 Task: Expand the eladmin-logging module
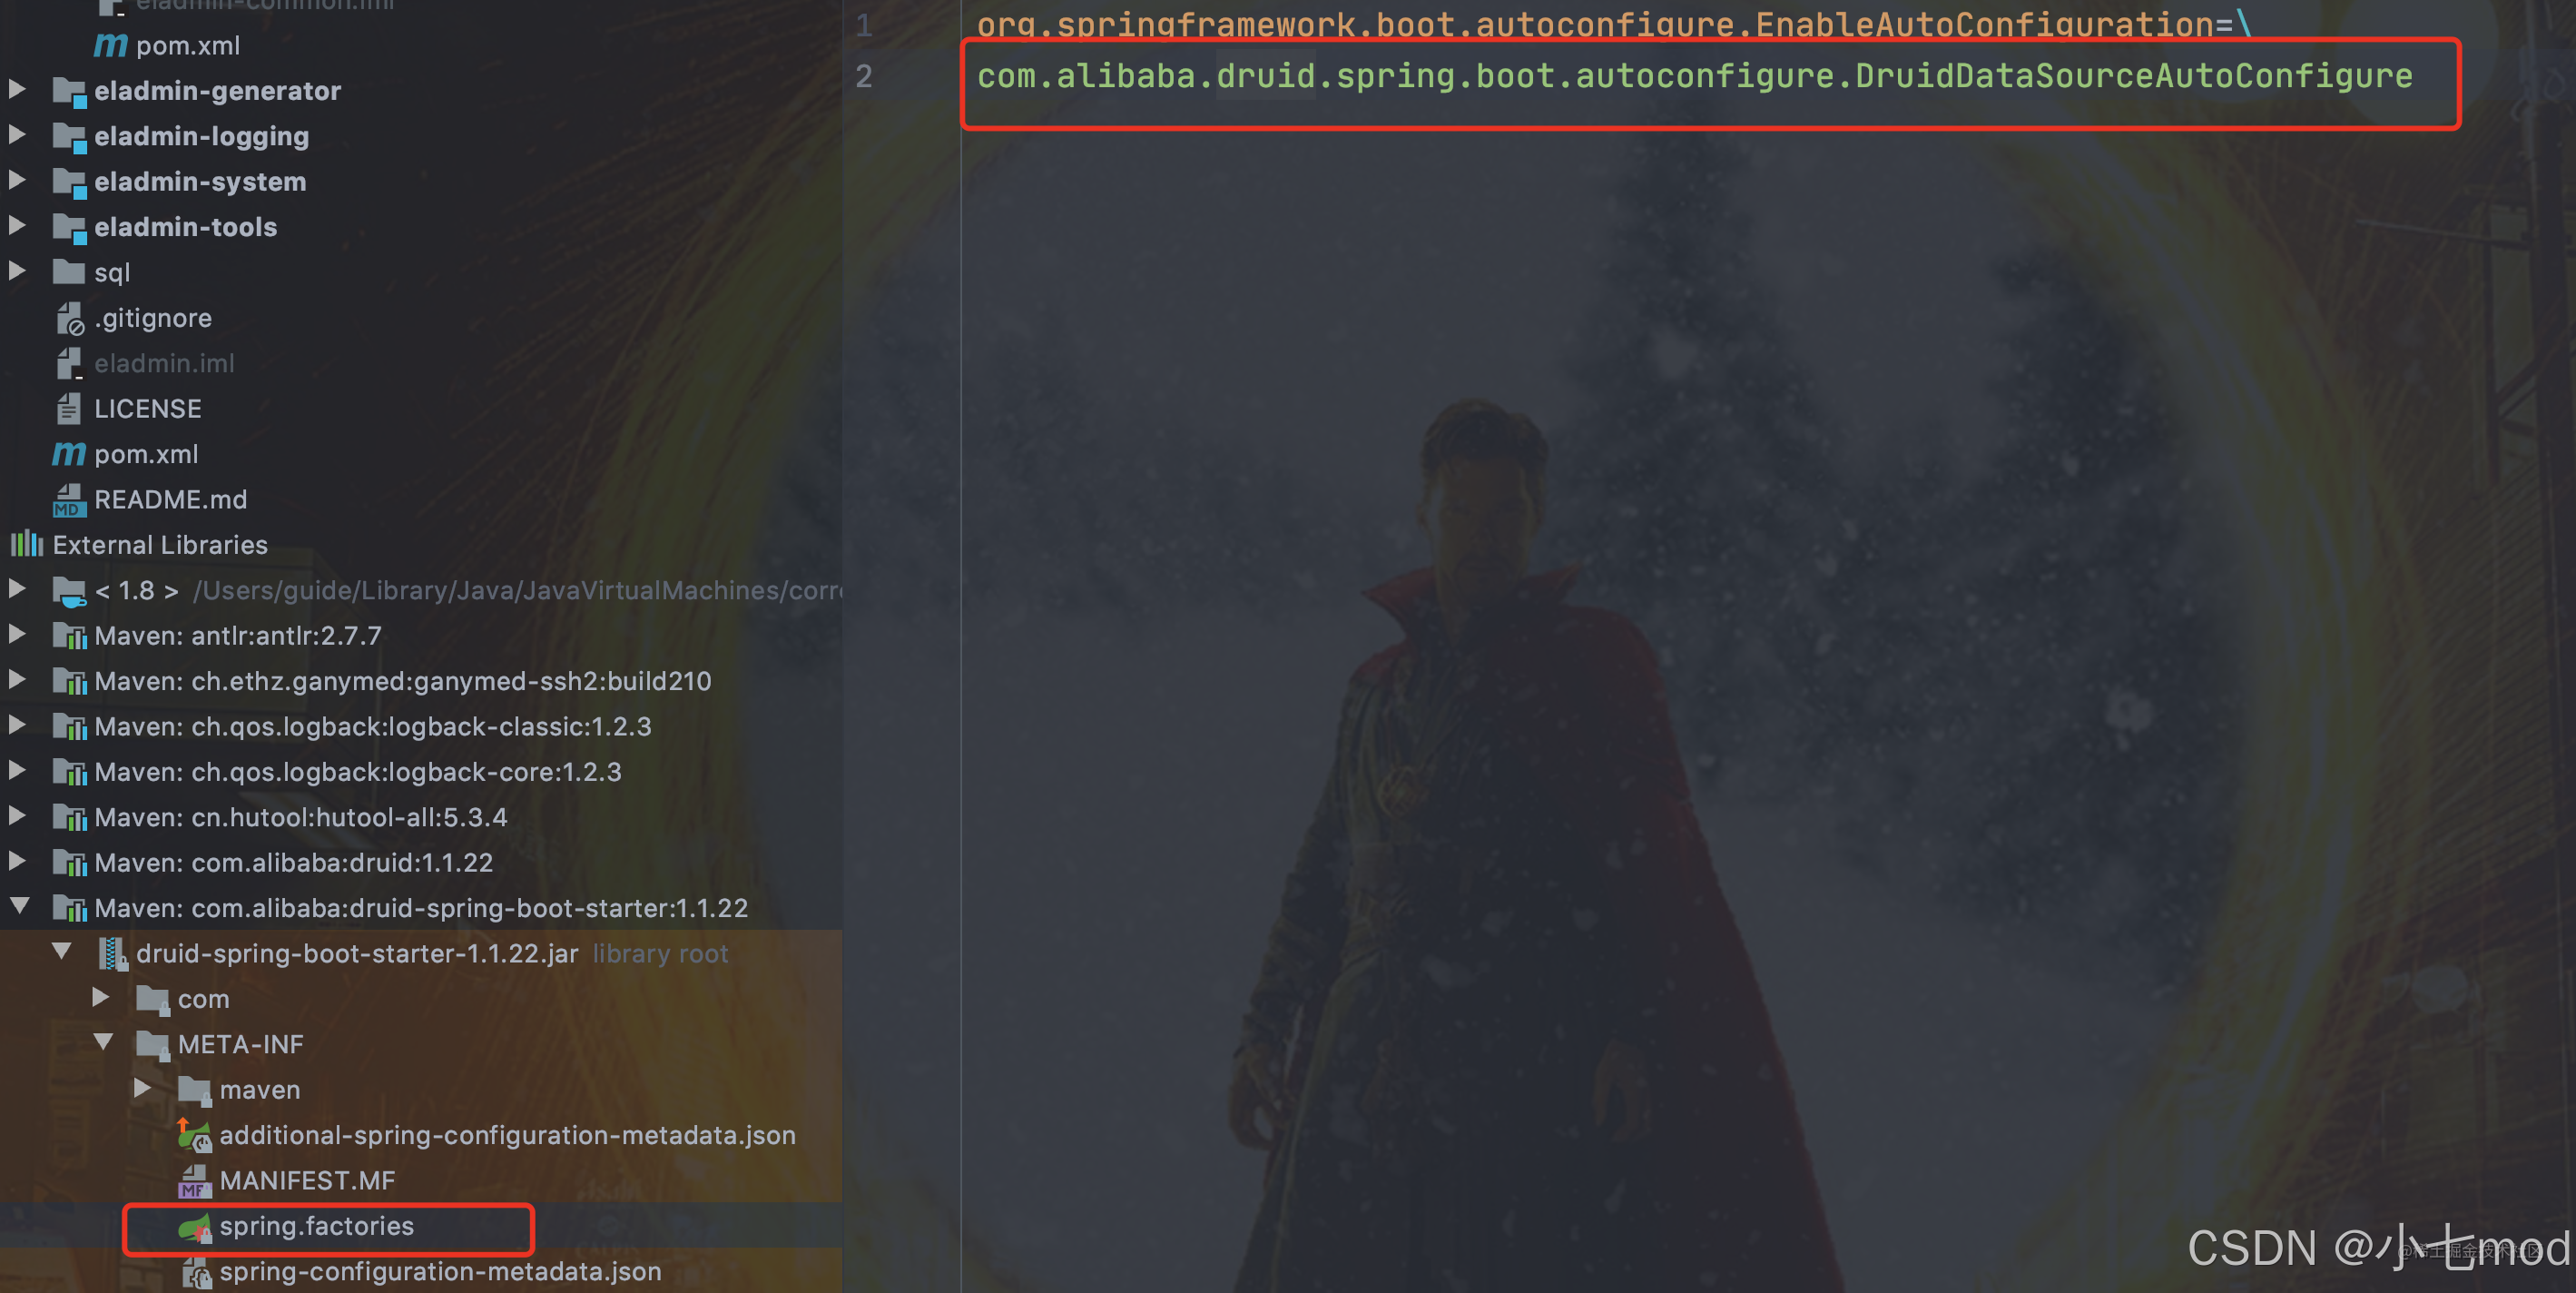17,135
